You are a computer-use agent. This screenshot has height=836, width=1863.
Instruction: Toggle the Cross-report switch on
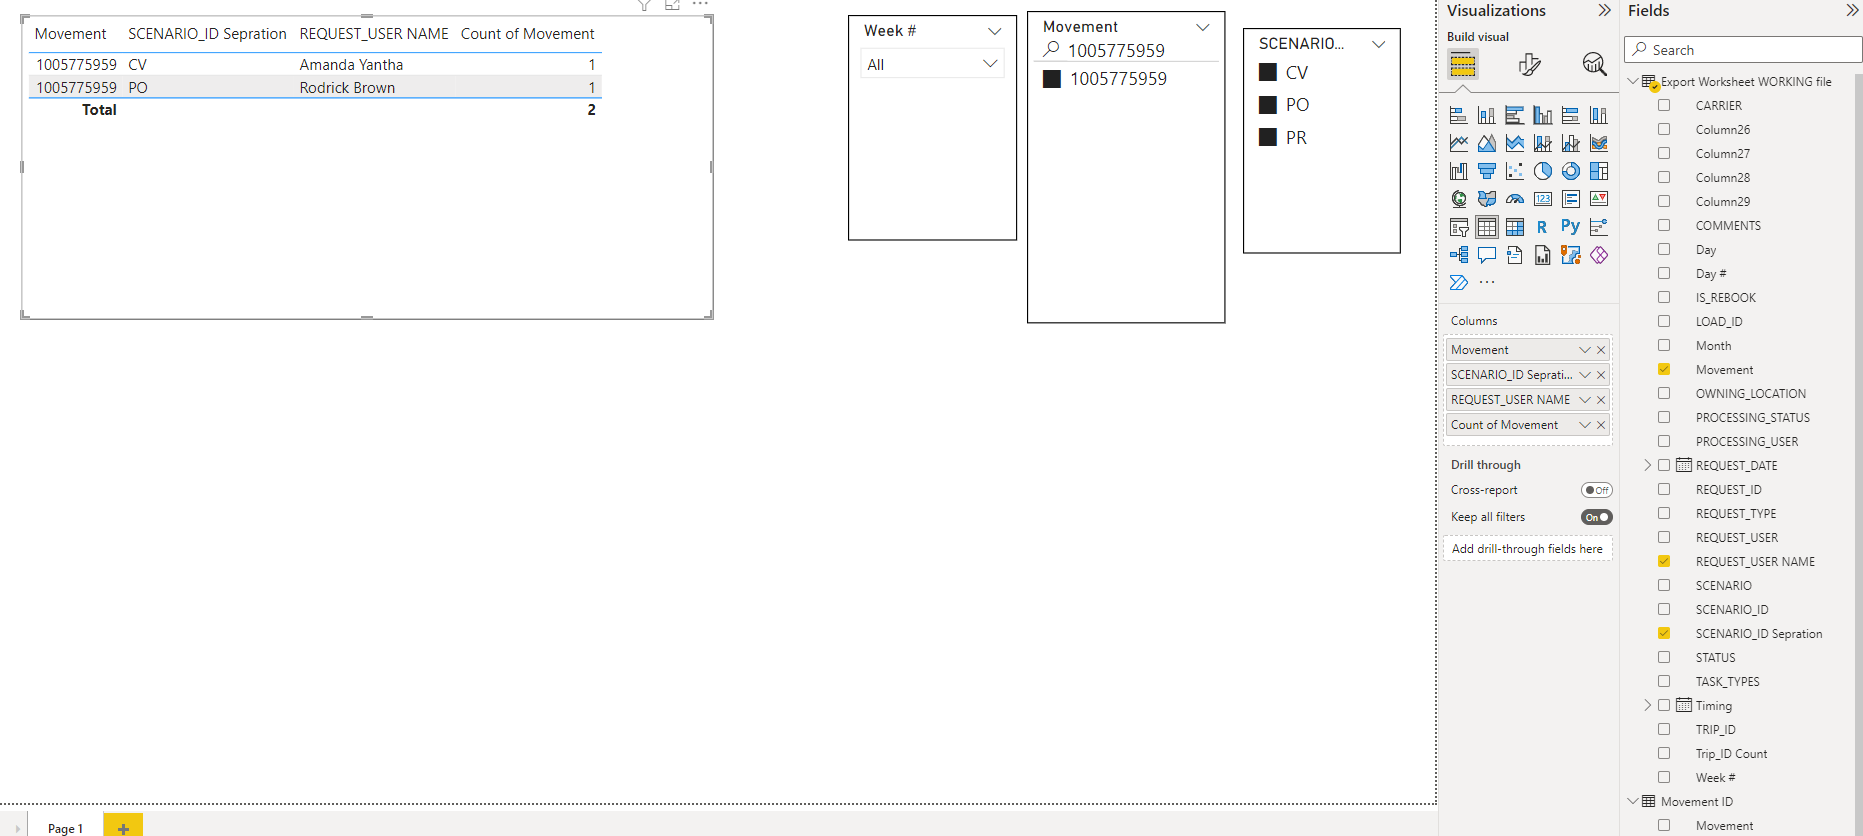1596,490
